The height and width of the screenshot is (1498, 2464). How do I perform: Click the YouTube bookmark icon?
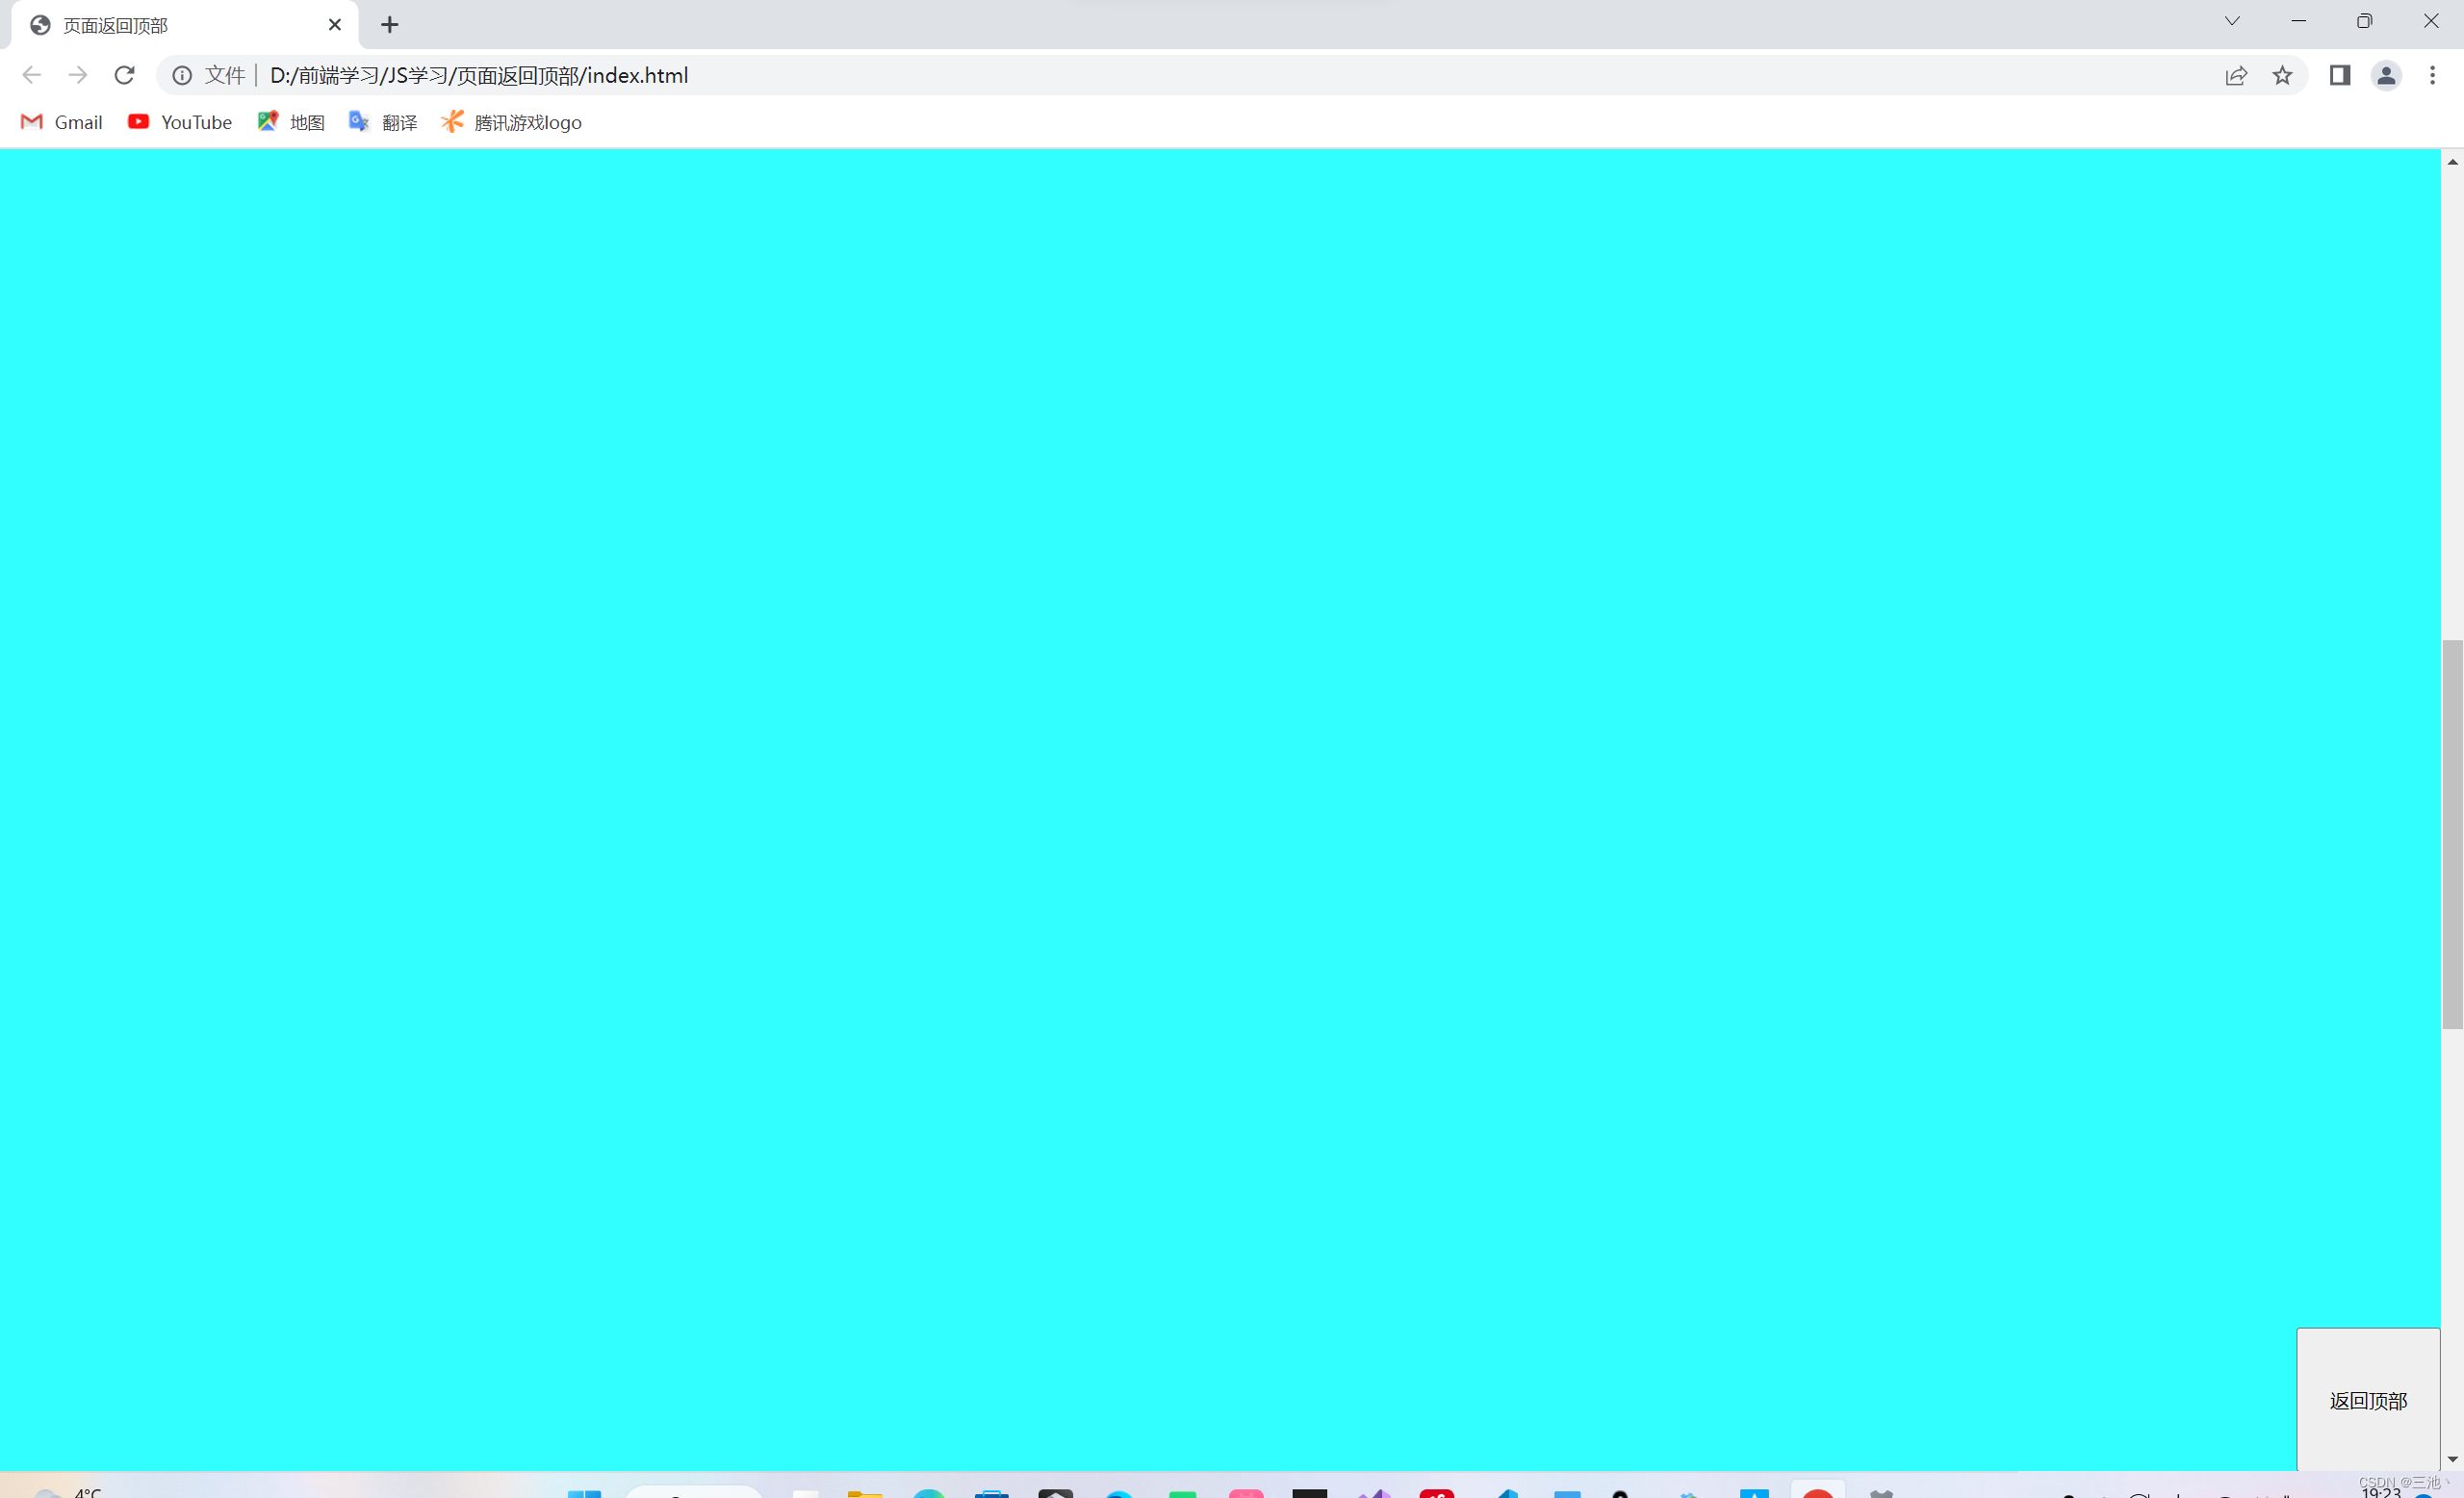(x=139, y=121)
